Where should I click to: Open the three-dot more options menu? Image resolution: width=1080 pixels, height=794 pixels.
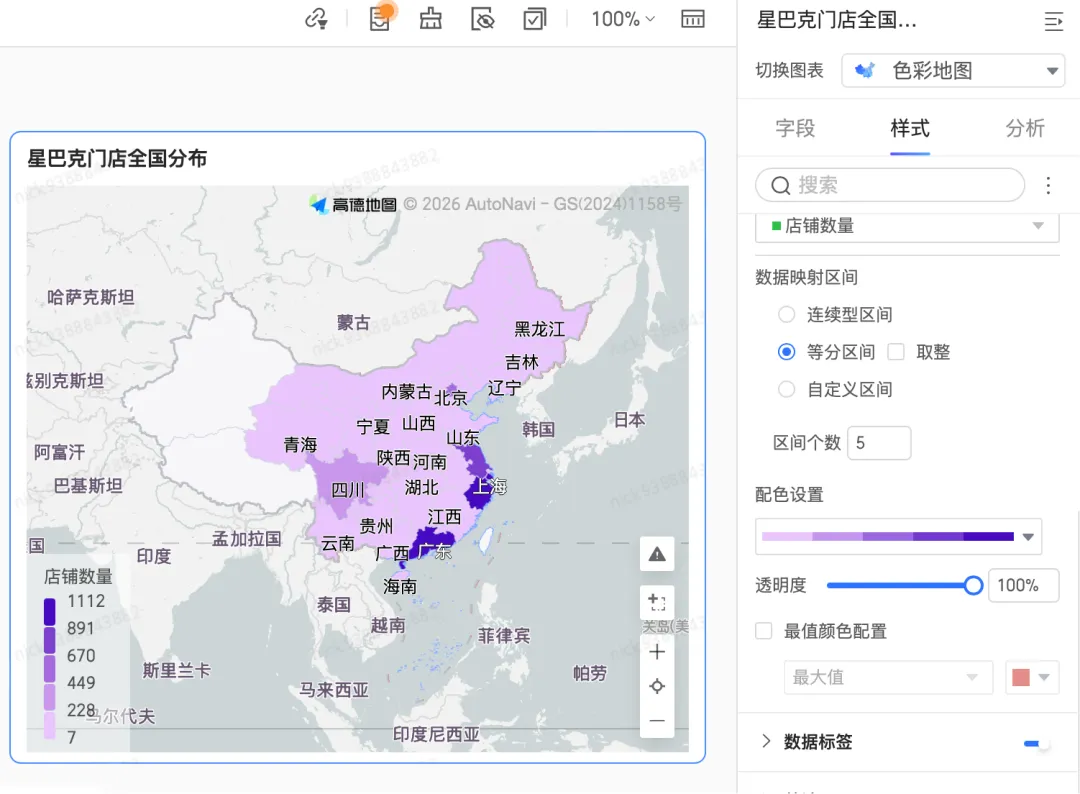[1048, 185]
